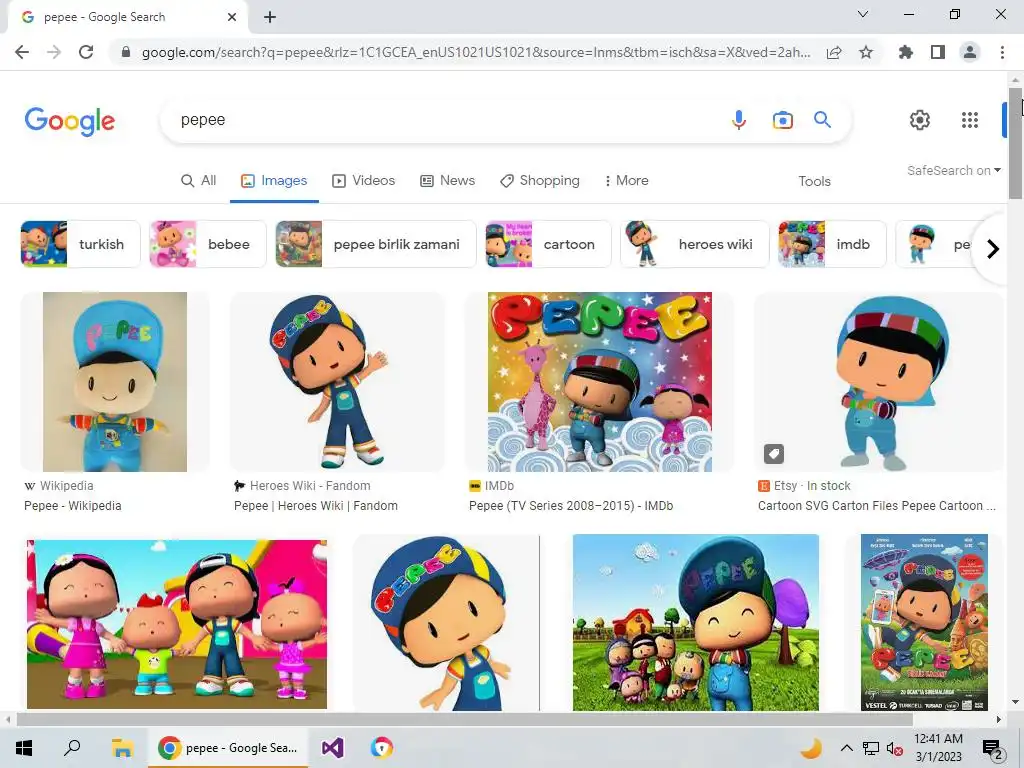Switch to the Videos tab
The height and width of the screenshot is (768, 1024).
364,181
